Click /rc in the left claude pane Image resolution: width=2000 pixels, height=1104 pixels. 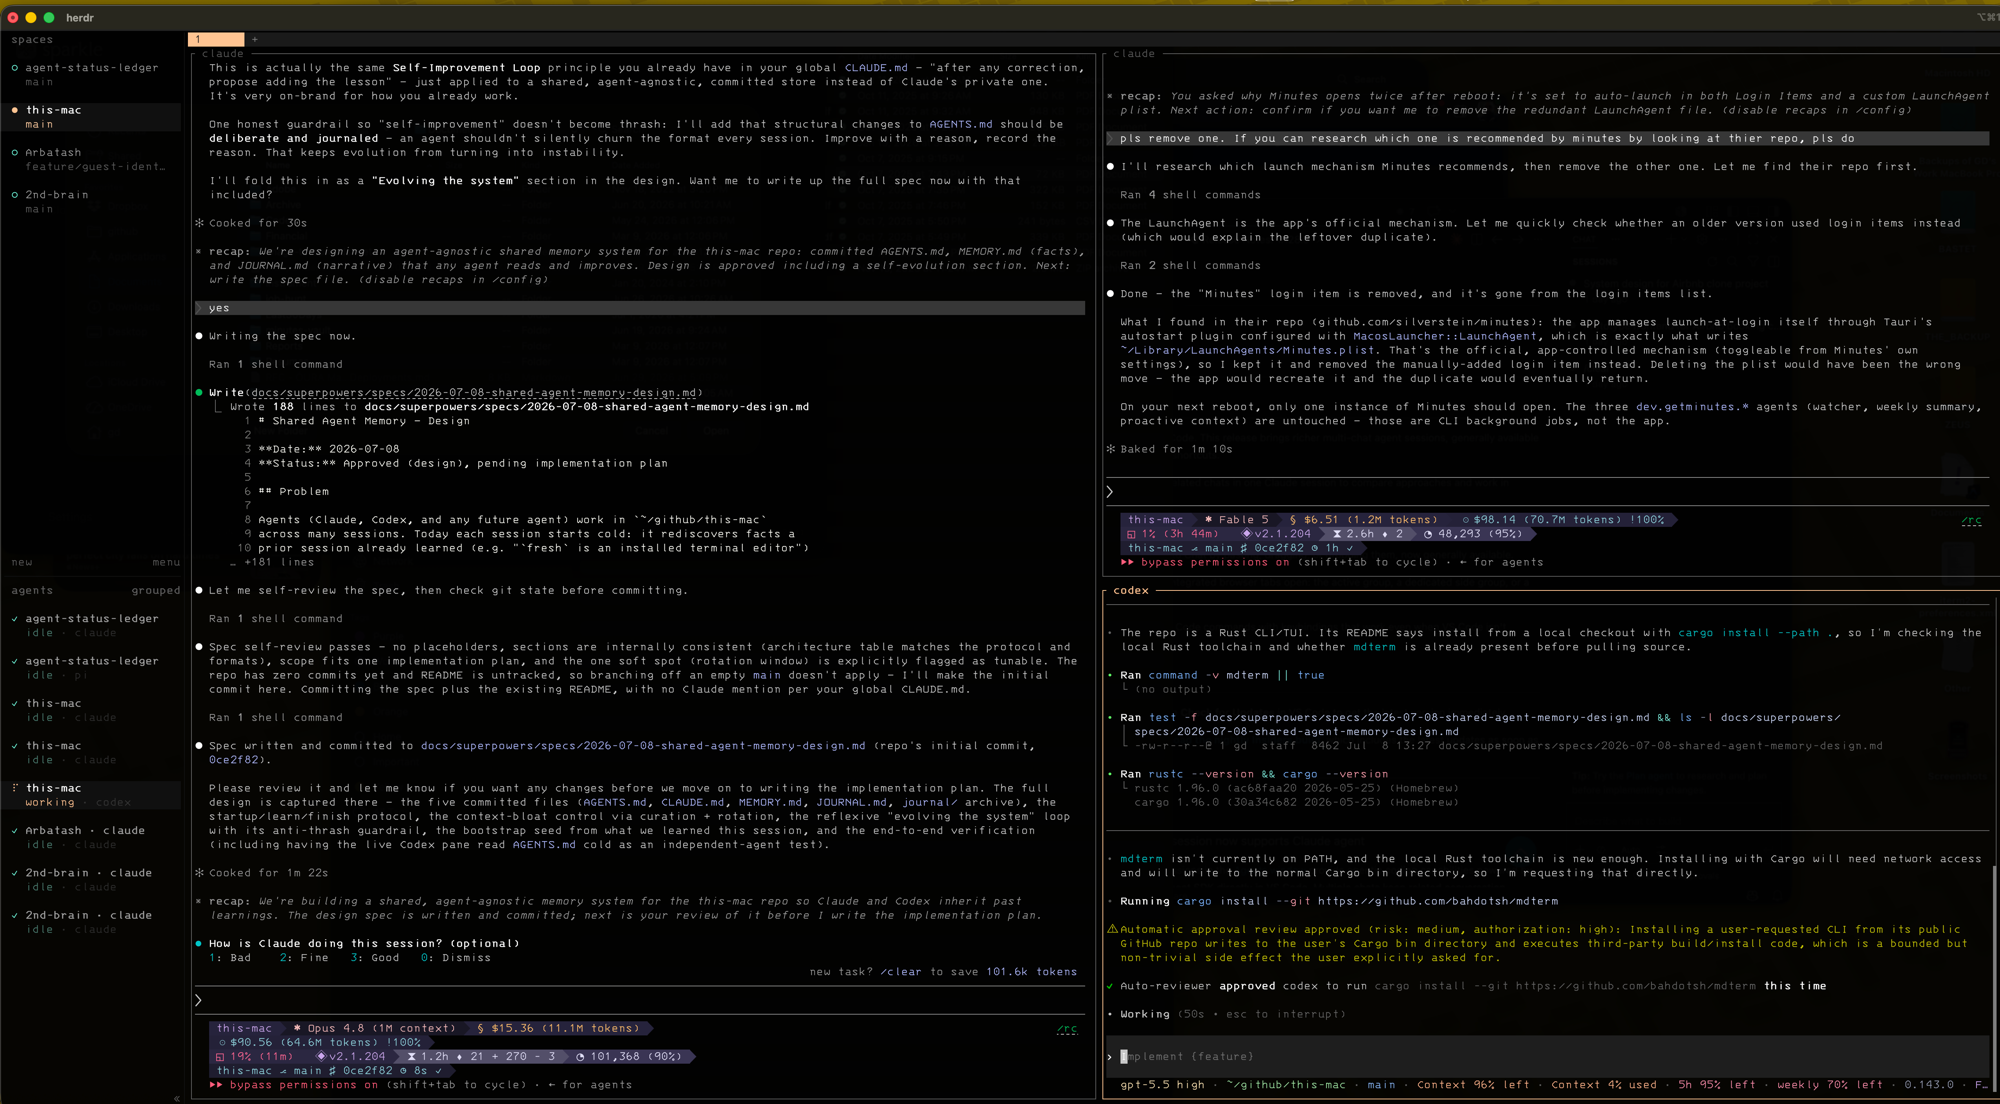click(x=1067, y=1029)
